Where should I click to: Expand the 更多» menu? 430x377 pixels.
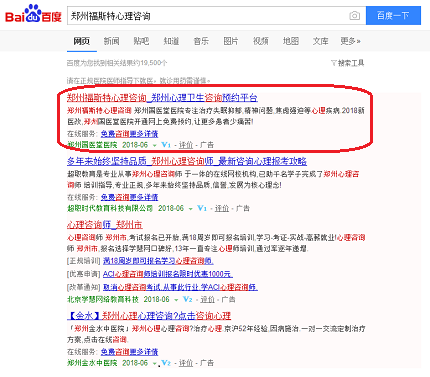[350, 41]
